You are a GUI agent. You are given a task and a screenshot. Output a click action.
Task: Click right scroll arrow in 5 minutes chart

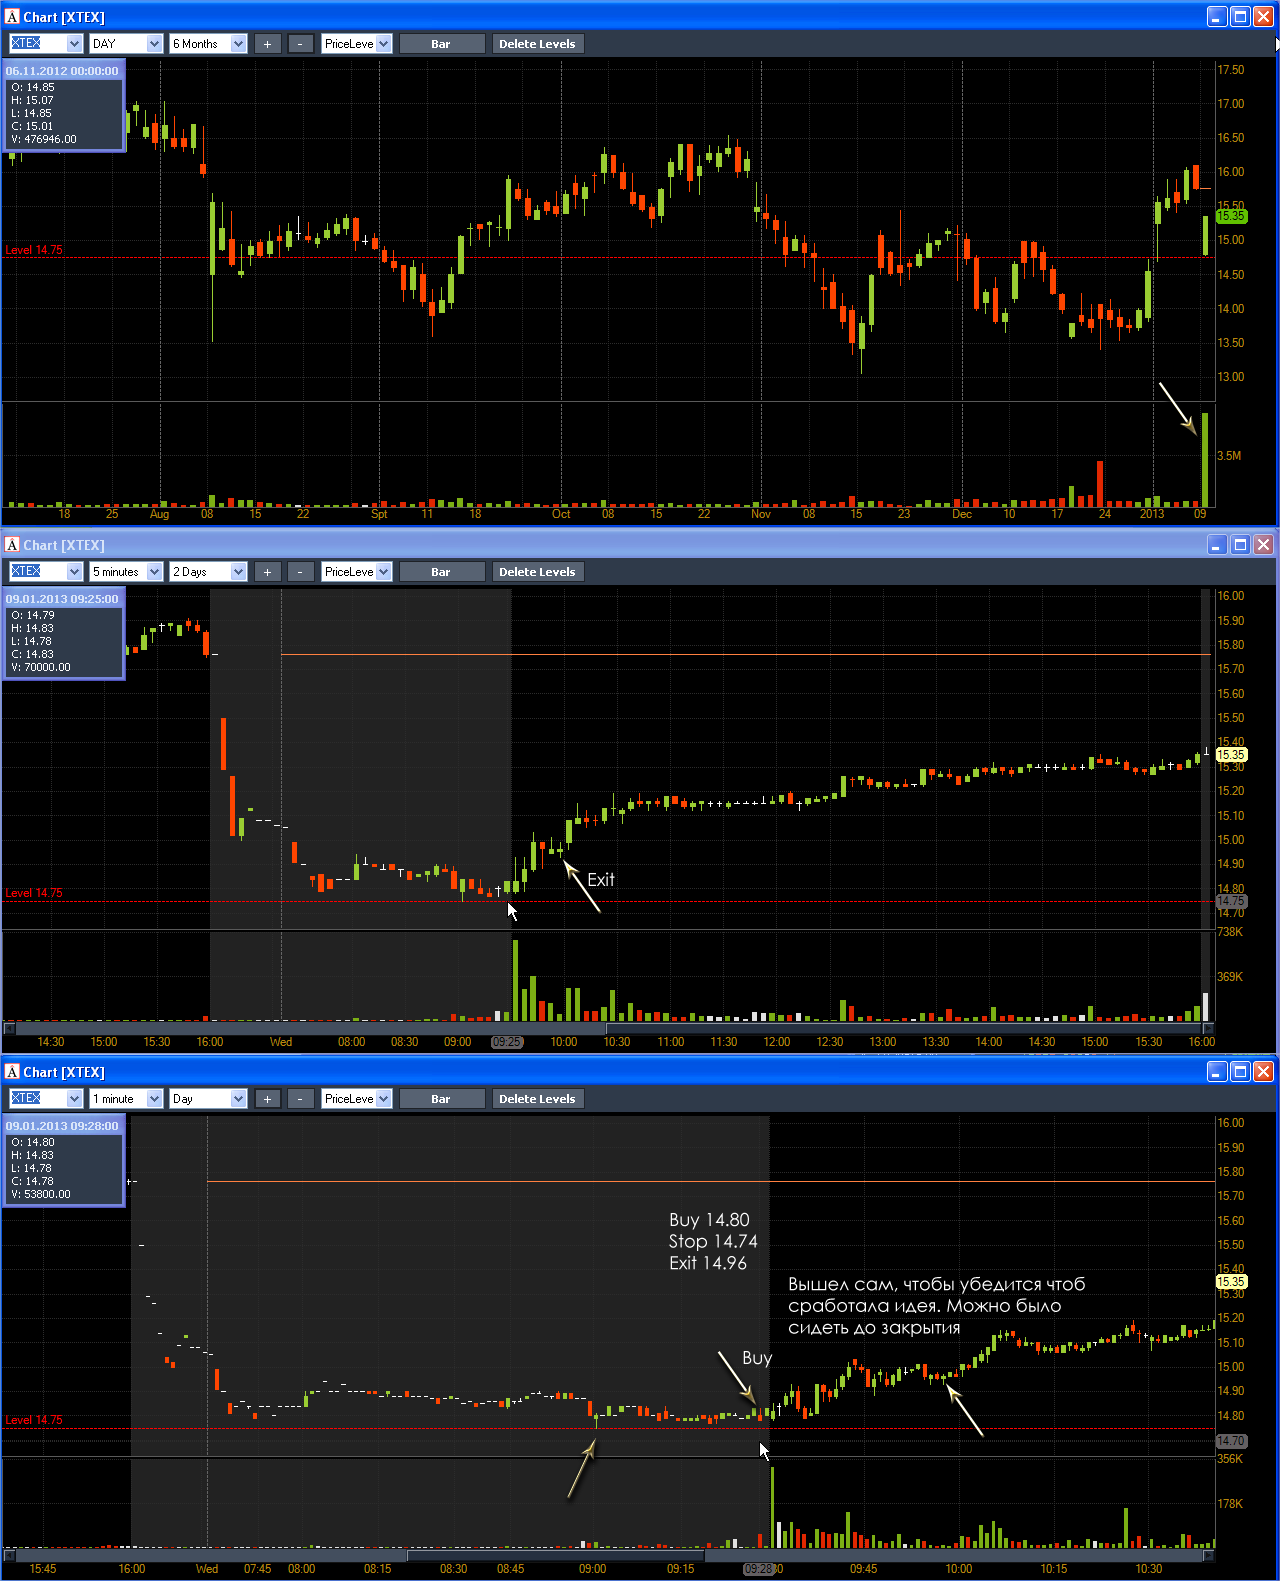[1208, 1028]
